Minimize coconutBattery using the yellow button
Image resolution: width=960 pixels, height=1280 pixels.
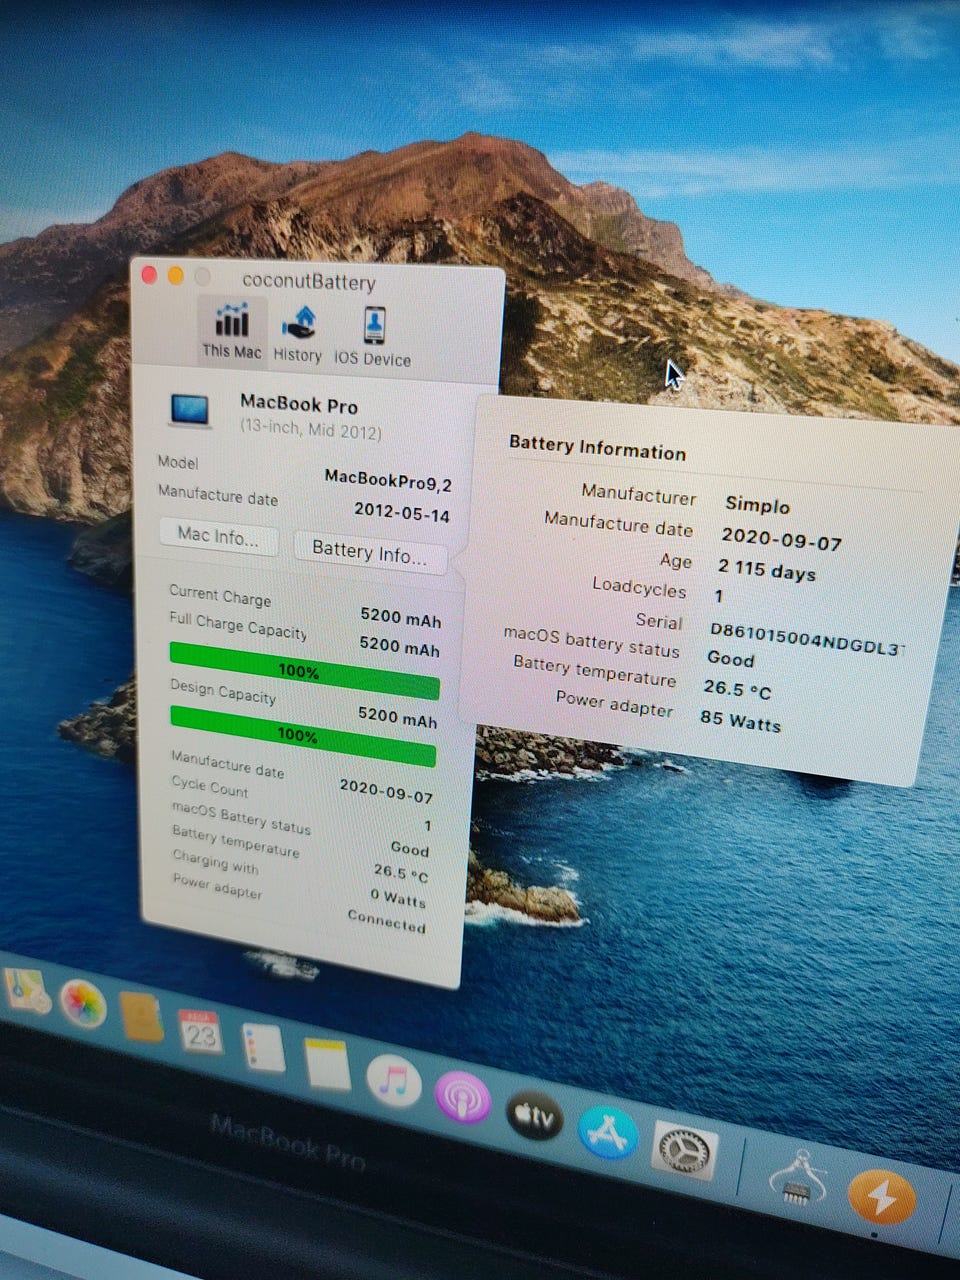click(176, 276)
